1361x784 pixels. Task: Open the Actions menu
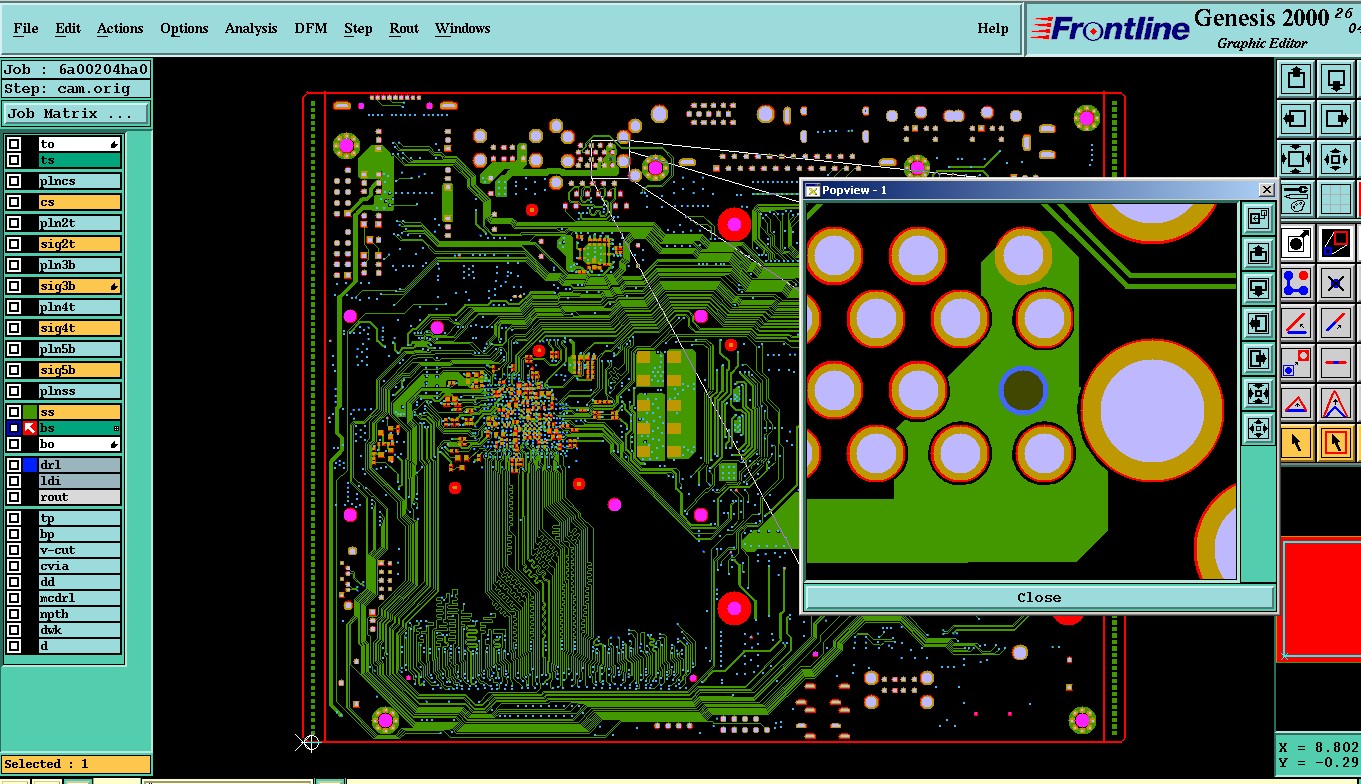click(x=120, y=28)
